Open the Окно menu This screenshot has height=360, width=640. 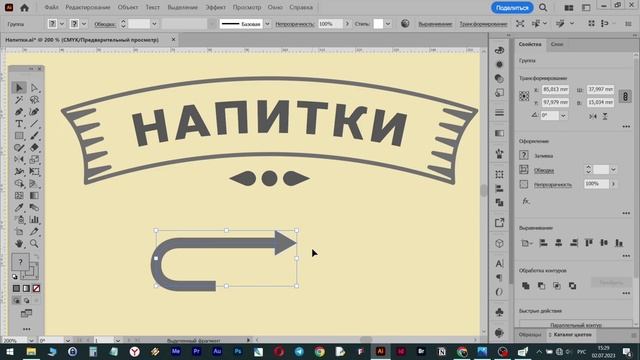(275, 7)
